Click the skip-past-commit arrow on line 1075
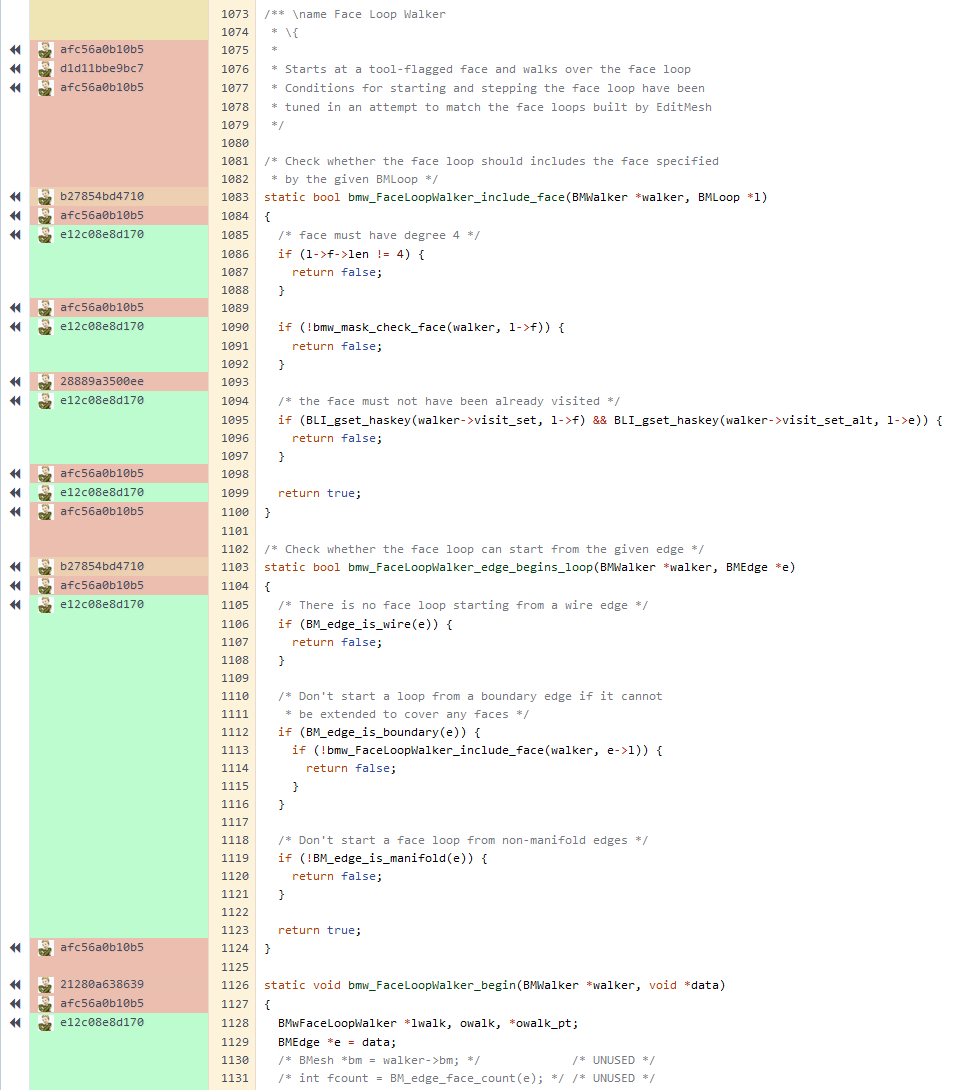 pyautogui.click(x=15, y=49)
